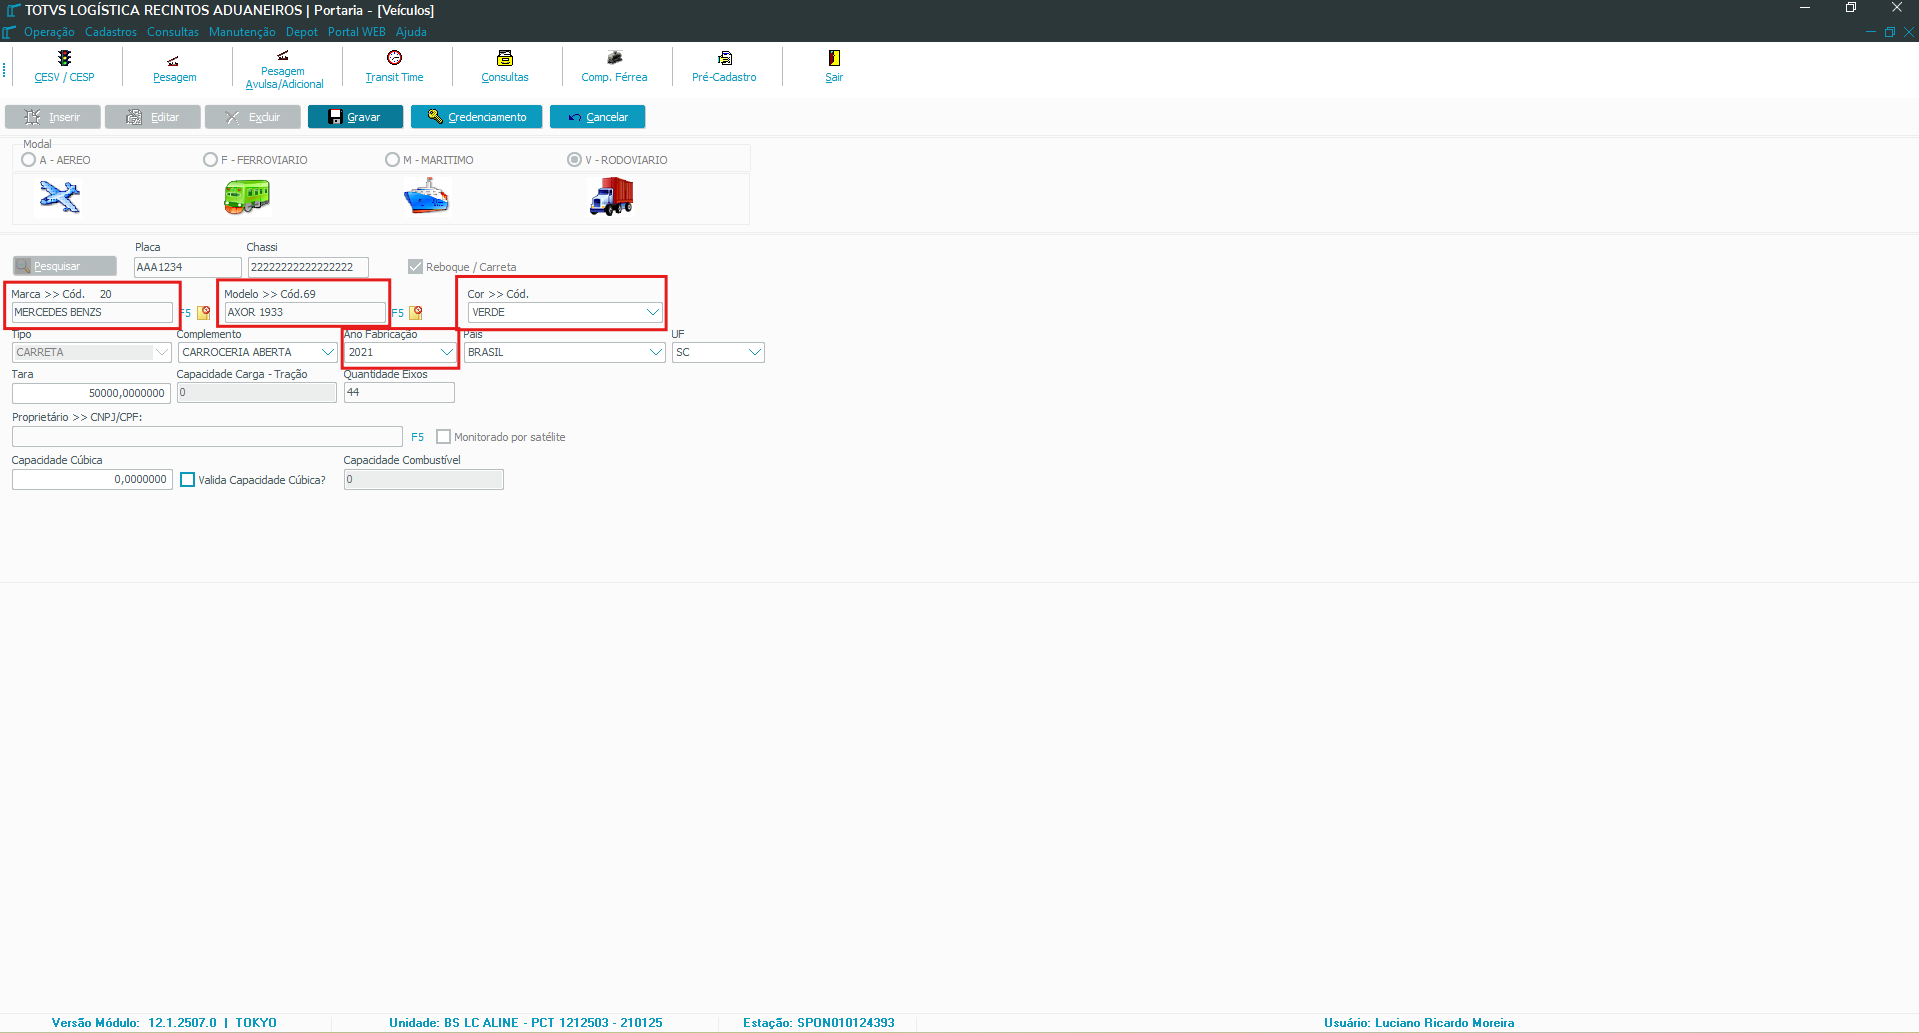Click the Placa field AAA1234

tap(188, 267)
